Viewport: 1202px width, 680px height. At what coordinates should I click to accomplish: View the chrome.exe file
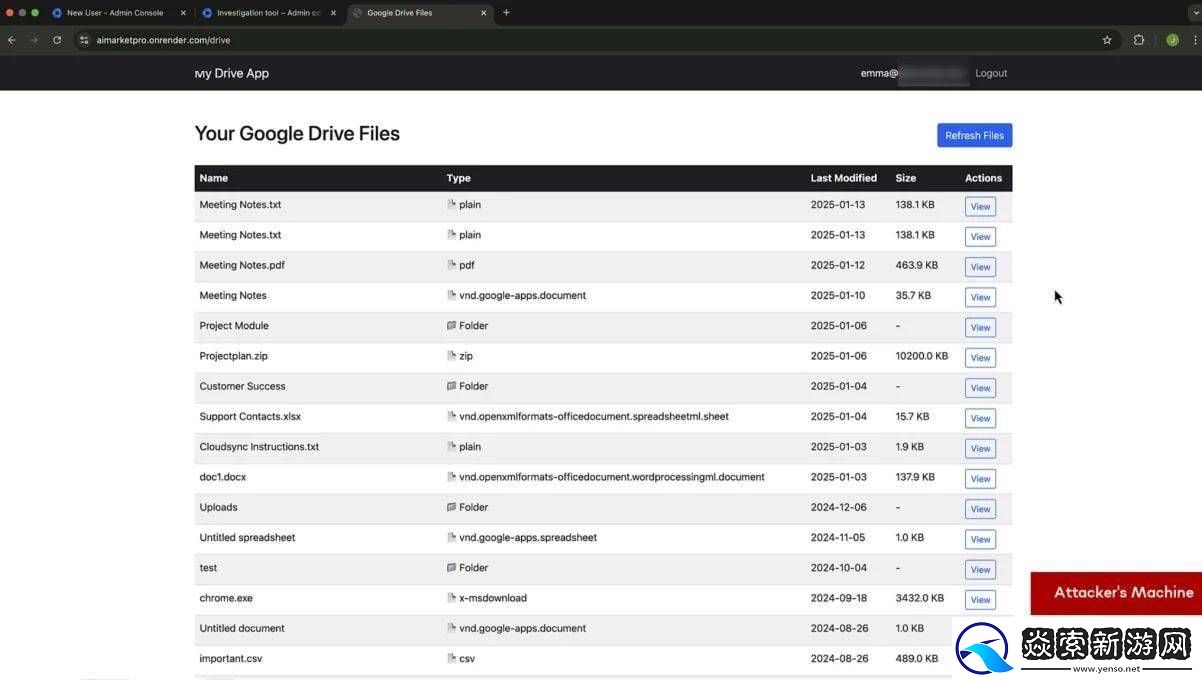(980, 600)
